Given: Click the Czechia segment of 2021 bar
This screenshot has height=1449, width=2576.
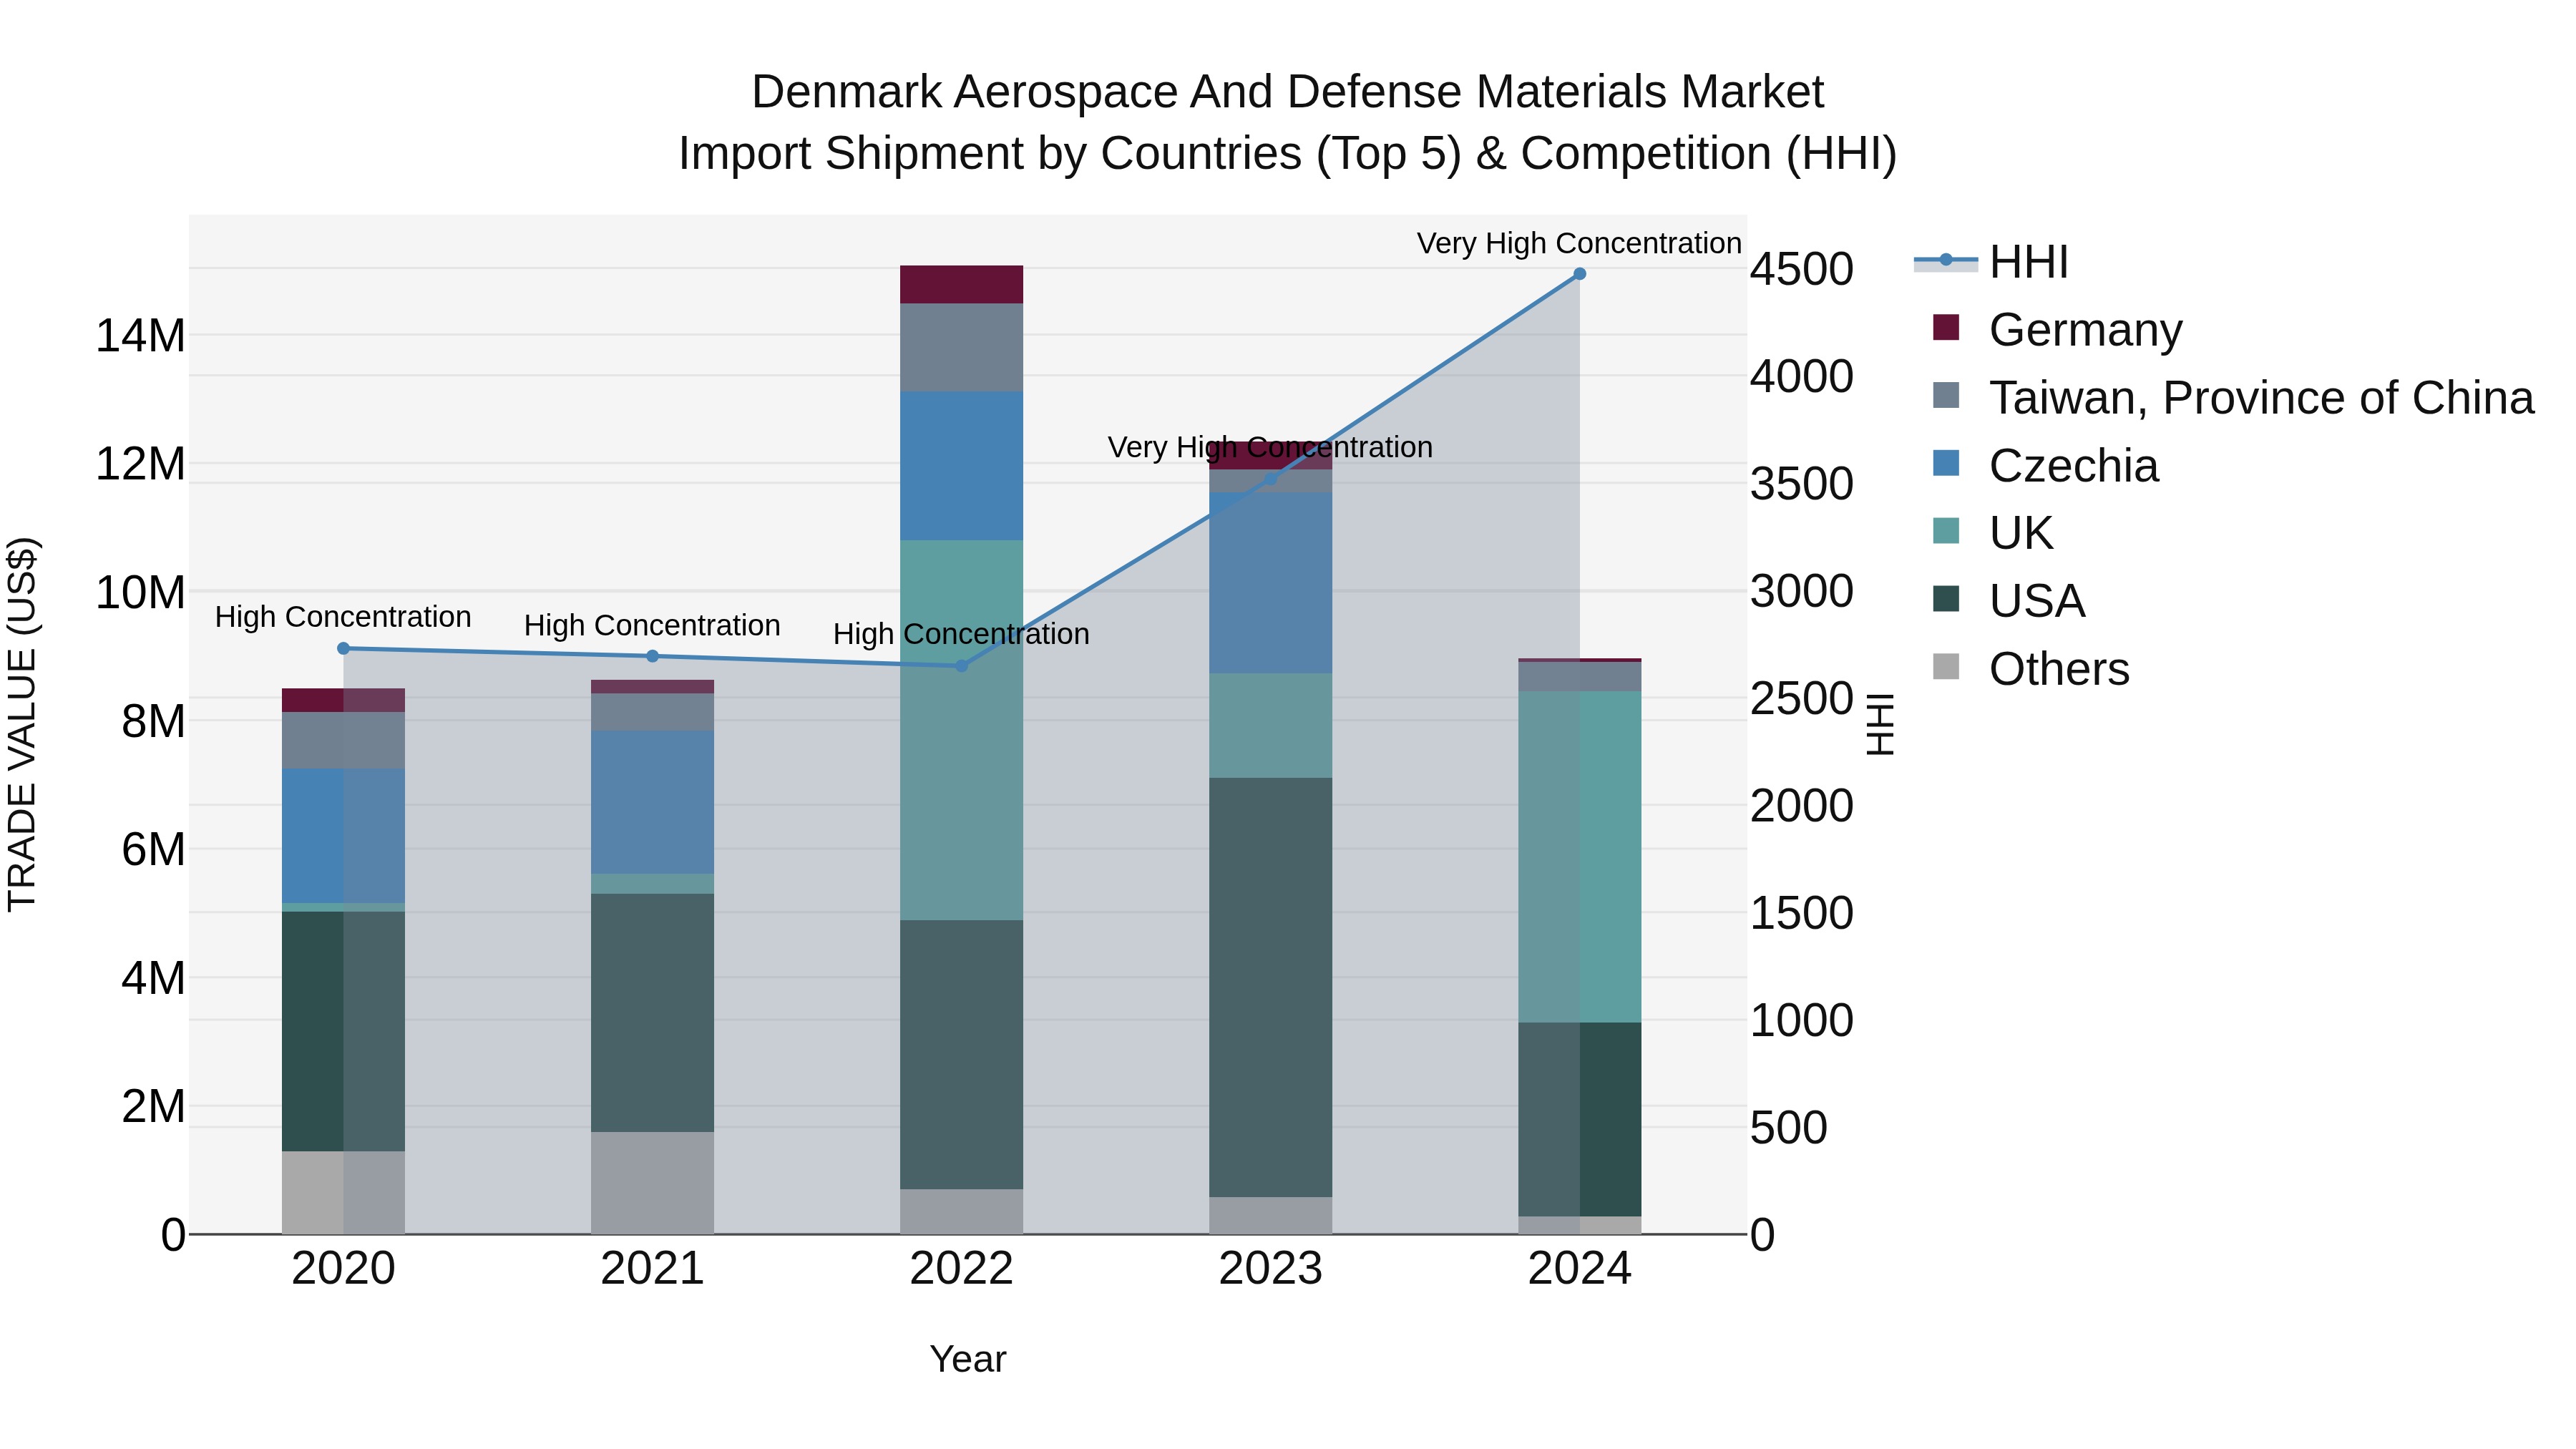Looking at the screenshot, I should [x=652, y=802].
